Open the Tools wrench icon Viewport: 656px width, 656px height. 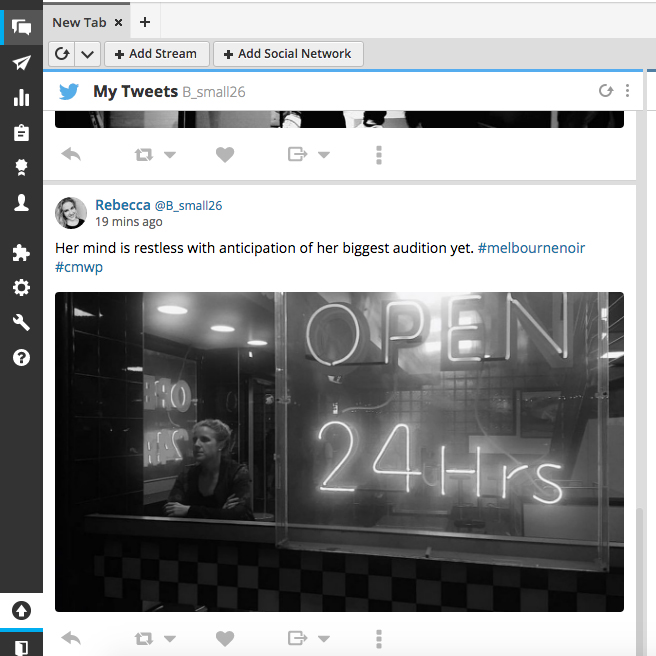pyautogui.click(x=21, y=322)
